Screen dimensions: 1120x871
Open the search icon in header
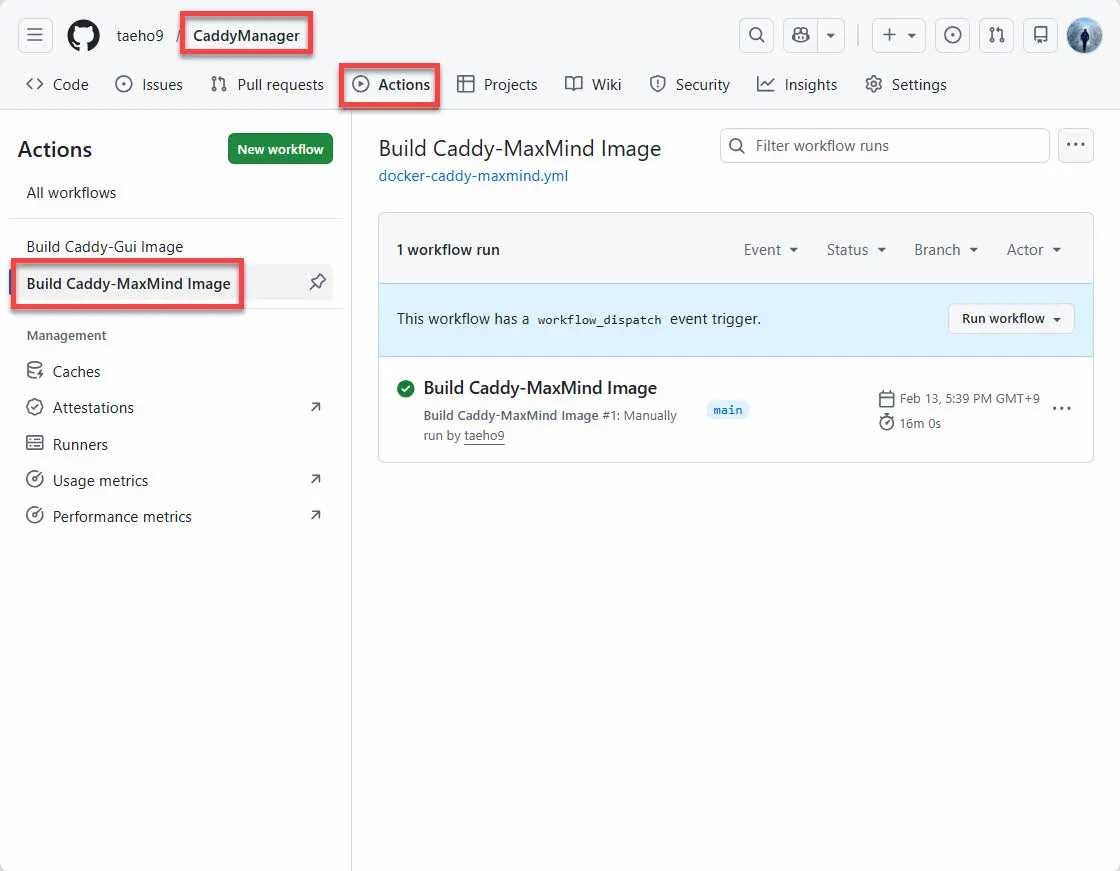click(x=756, y=35)
